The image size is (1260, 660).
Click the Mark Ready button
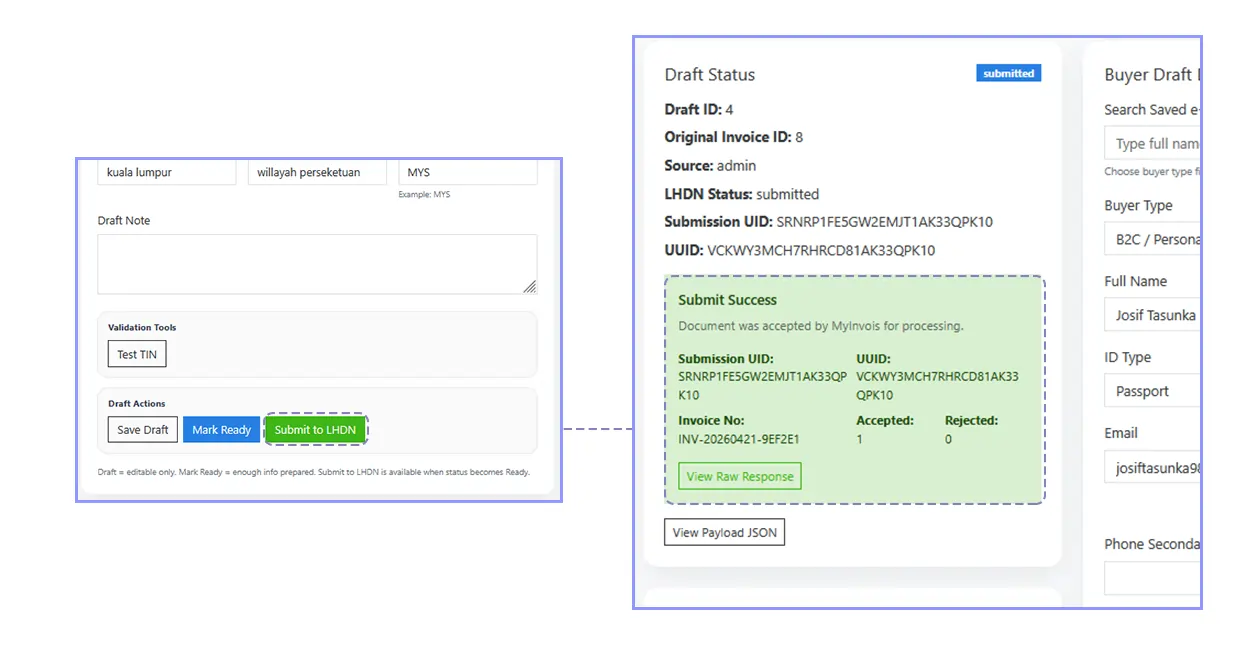pyautogui.click(x=221, y=429)
